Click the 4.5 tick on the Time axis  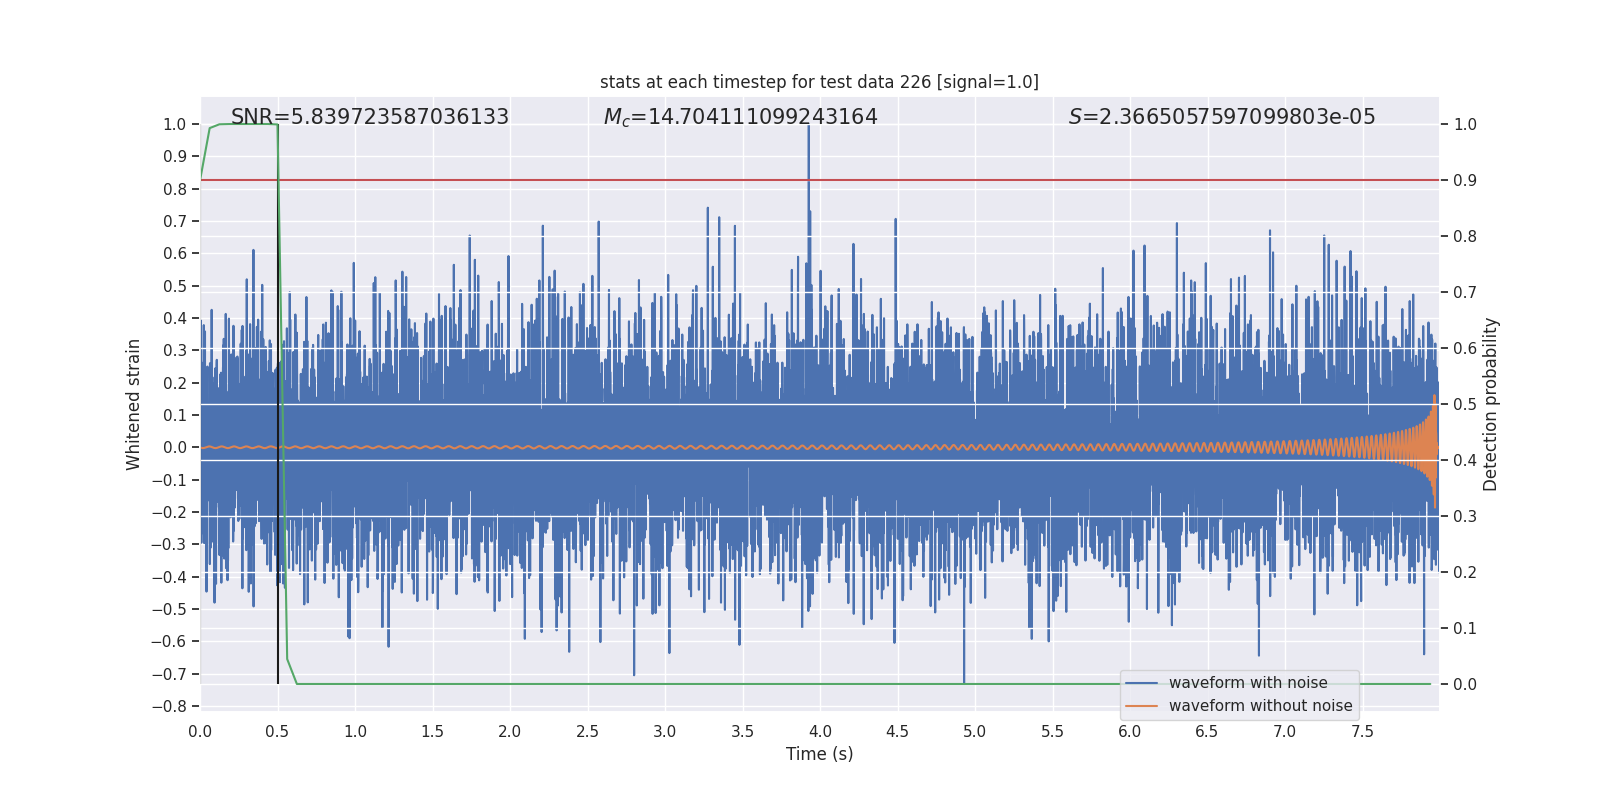pos(897,731)
